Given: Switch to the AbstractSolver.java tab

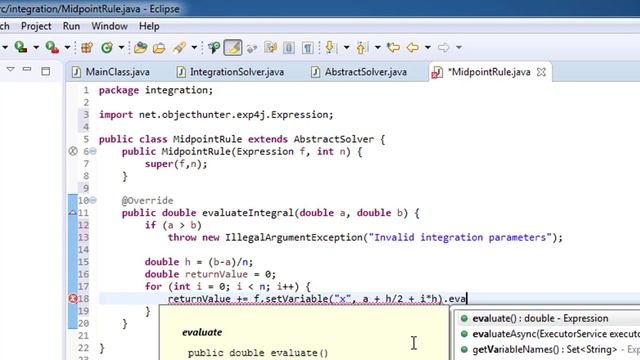Looking at the screenshot, I should point(359,72).
